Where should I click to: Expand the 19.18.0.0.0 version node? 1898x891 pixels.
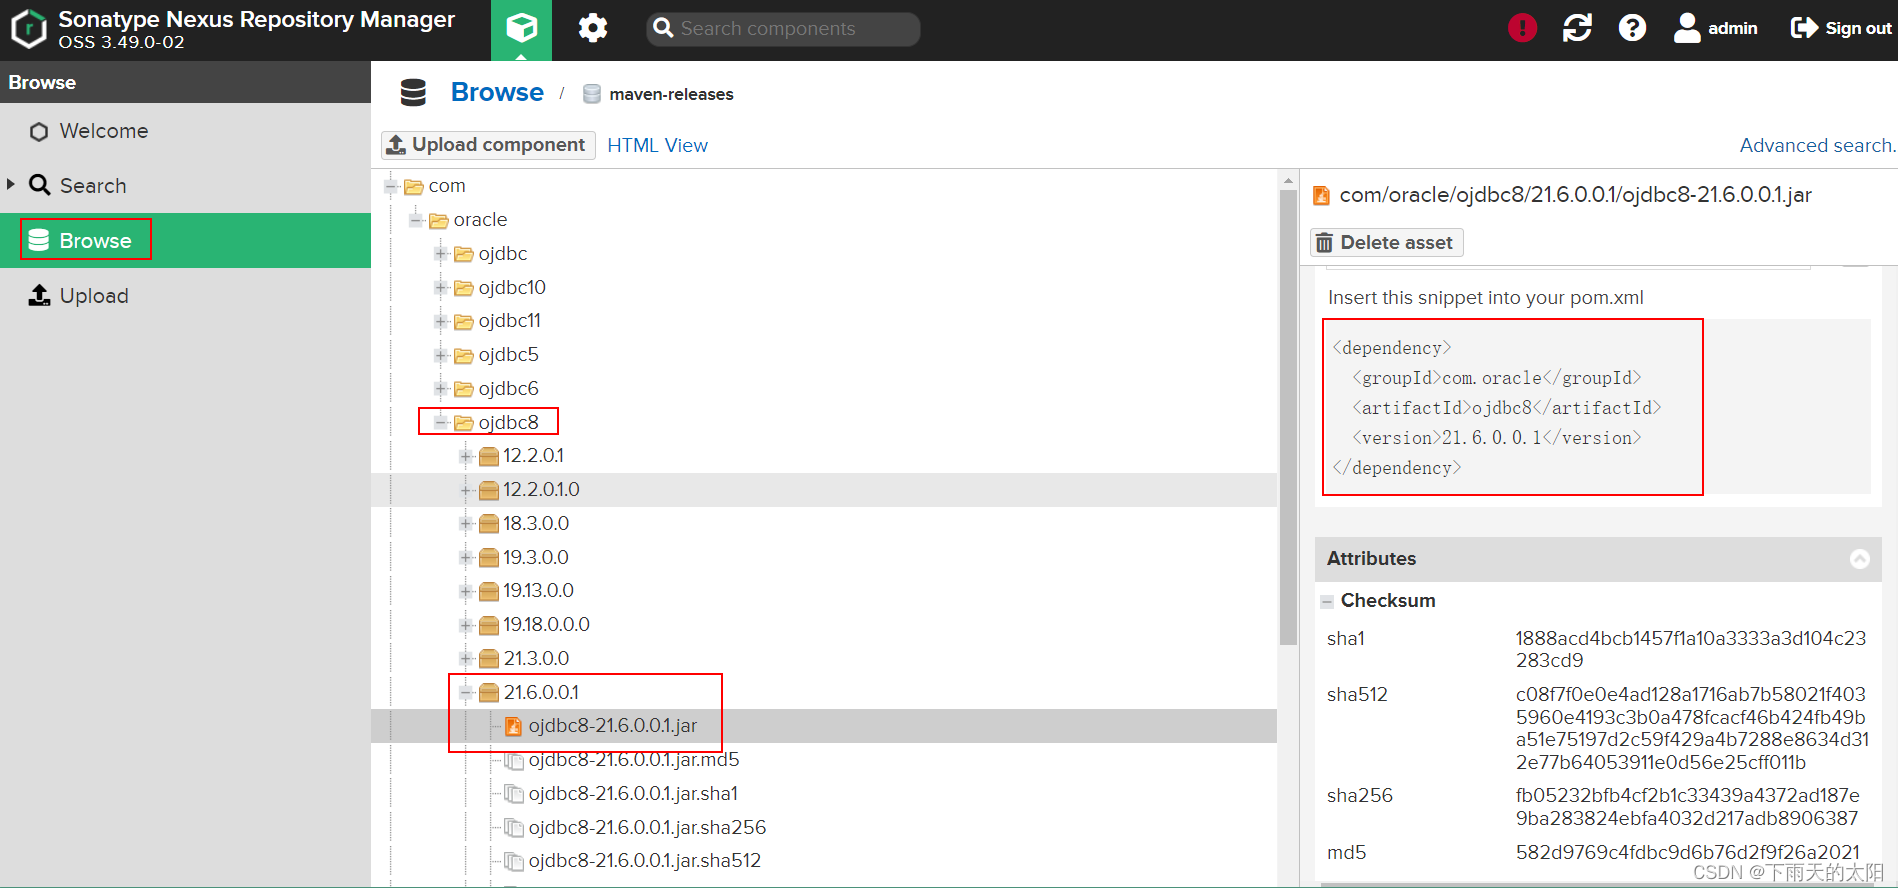point(466,625)
